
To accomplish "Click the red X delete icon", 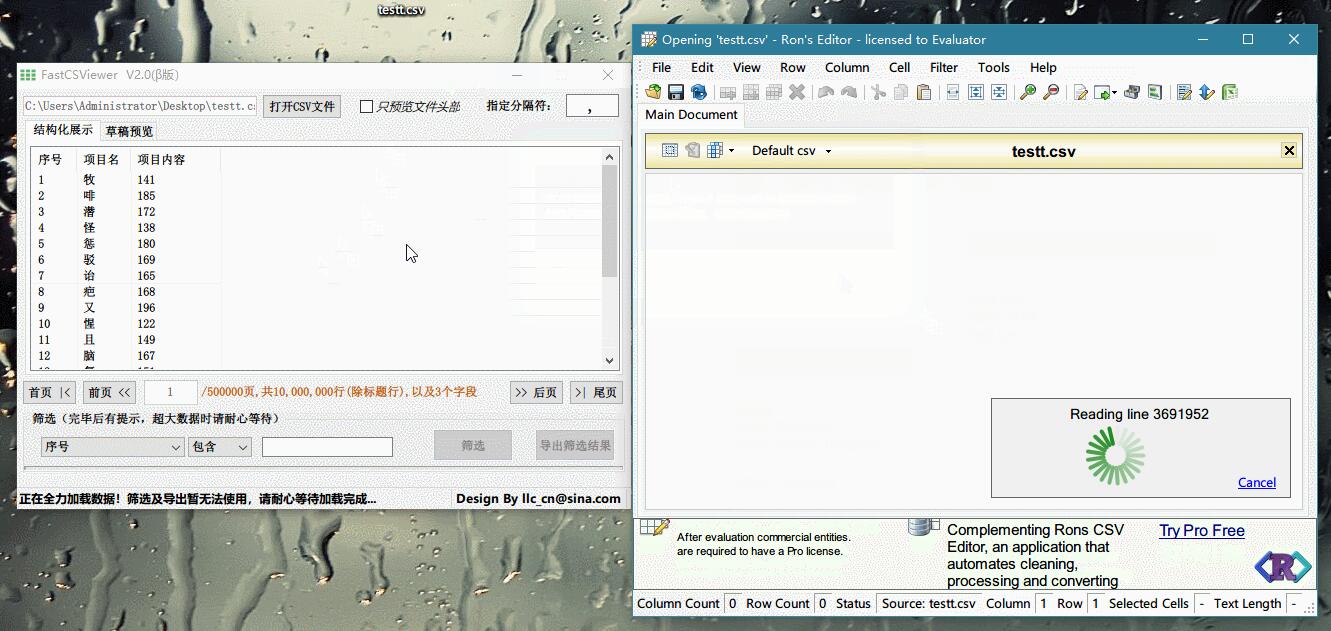I will pos(797,92).
